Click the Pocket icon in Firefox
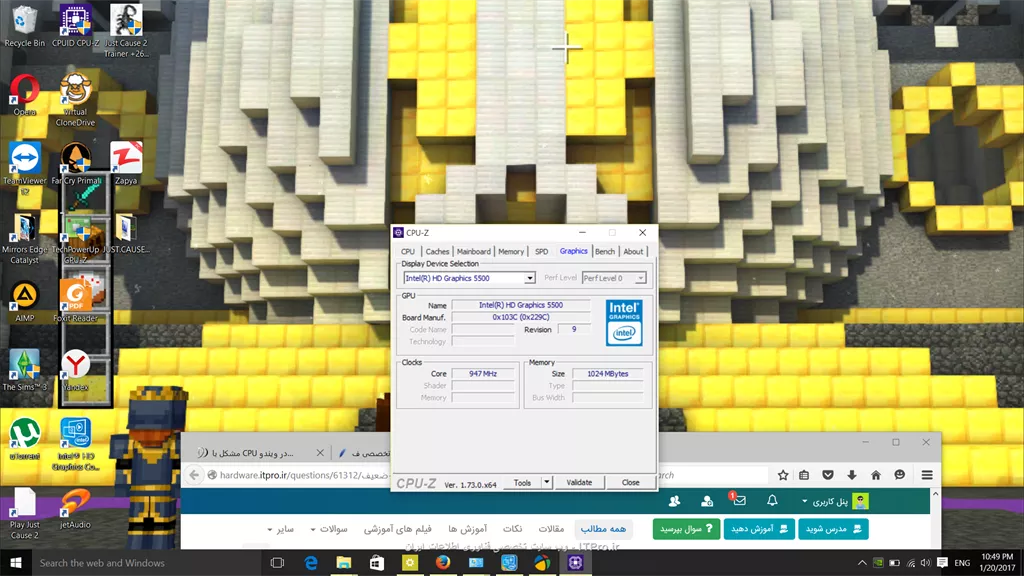 827,475
